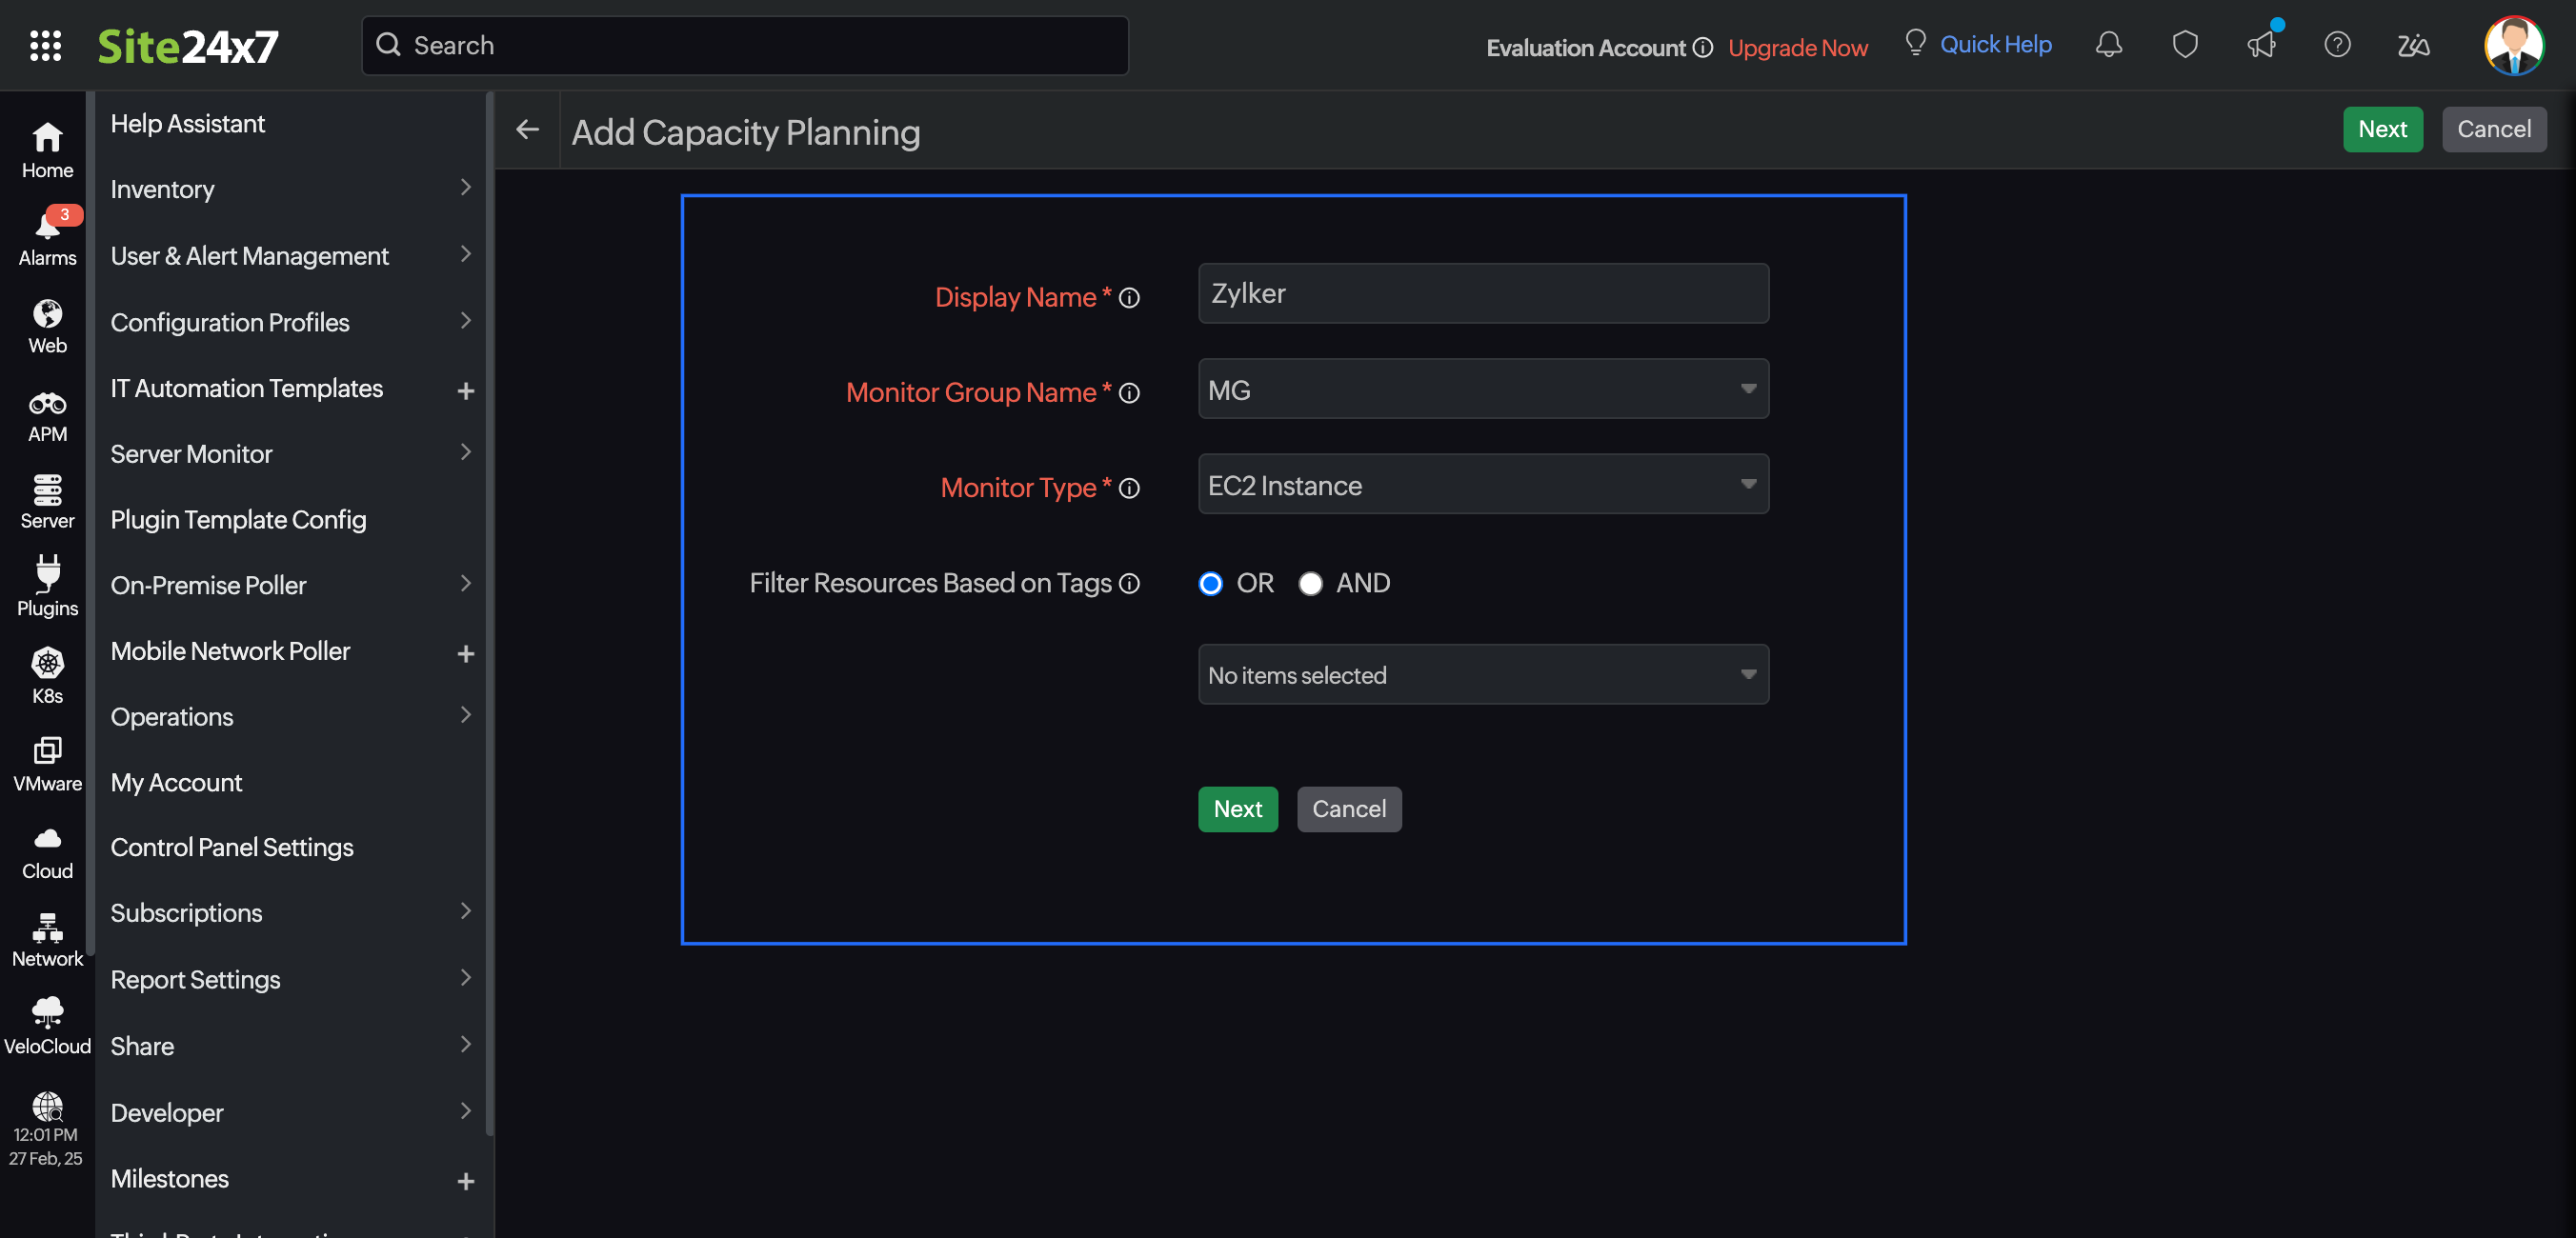Click the announcements megaphone icon
This screenshot has height=1238, width=2576.
[x=2260, y=45]
